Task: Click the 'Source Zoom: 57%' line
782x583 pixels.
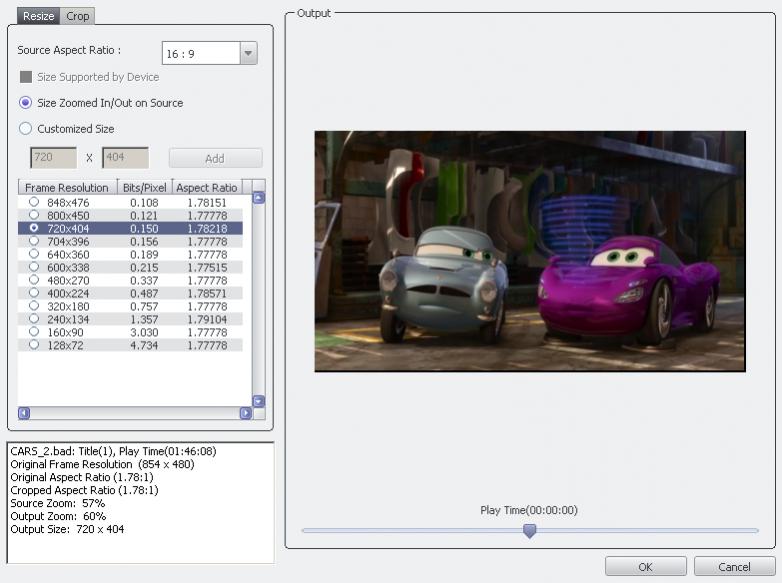Action: point(58,503)
